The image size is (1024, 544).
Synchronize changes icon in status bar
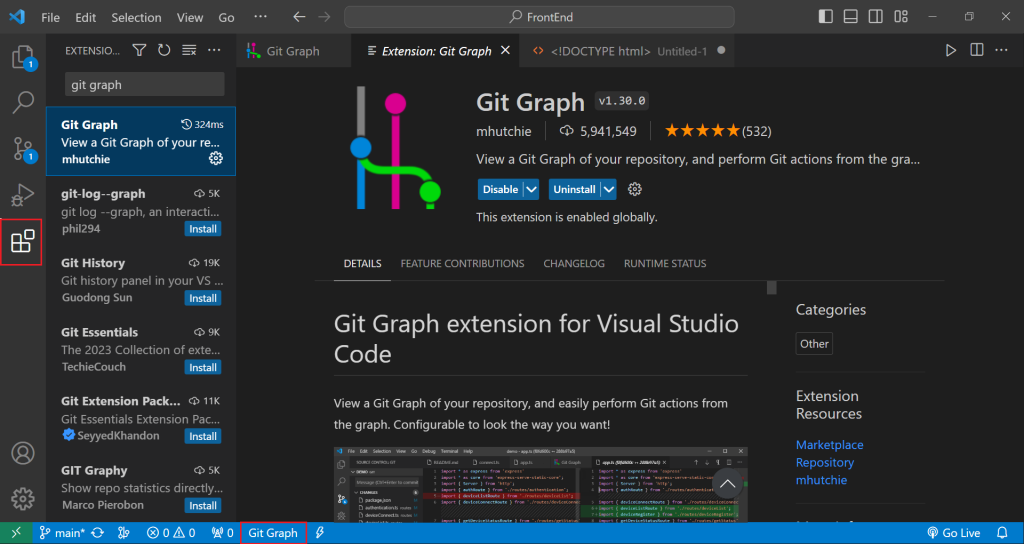point(97,533)
